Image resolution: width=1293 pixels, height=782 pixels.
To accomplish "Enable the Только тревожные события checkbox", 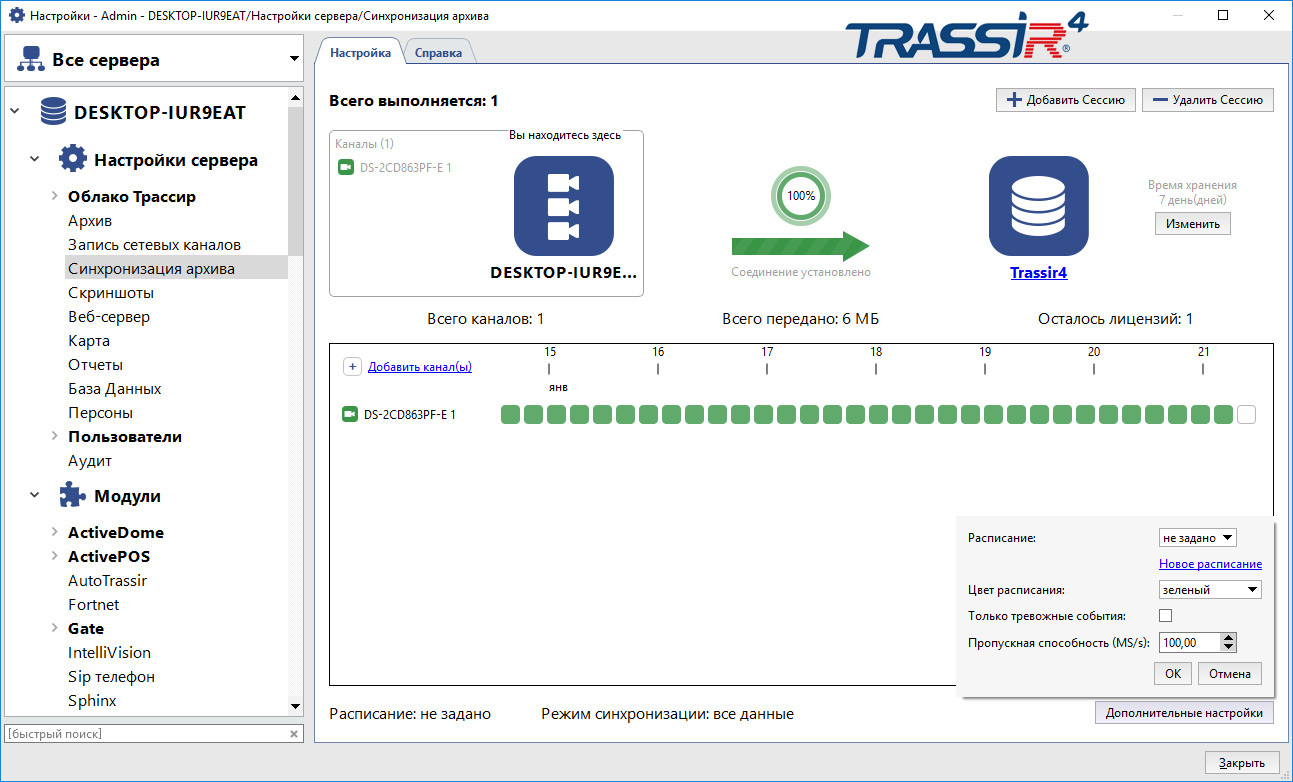I will click(x=1165, y=615).
